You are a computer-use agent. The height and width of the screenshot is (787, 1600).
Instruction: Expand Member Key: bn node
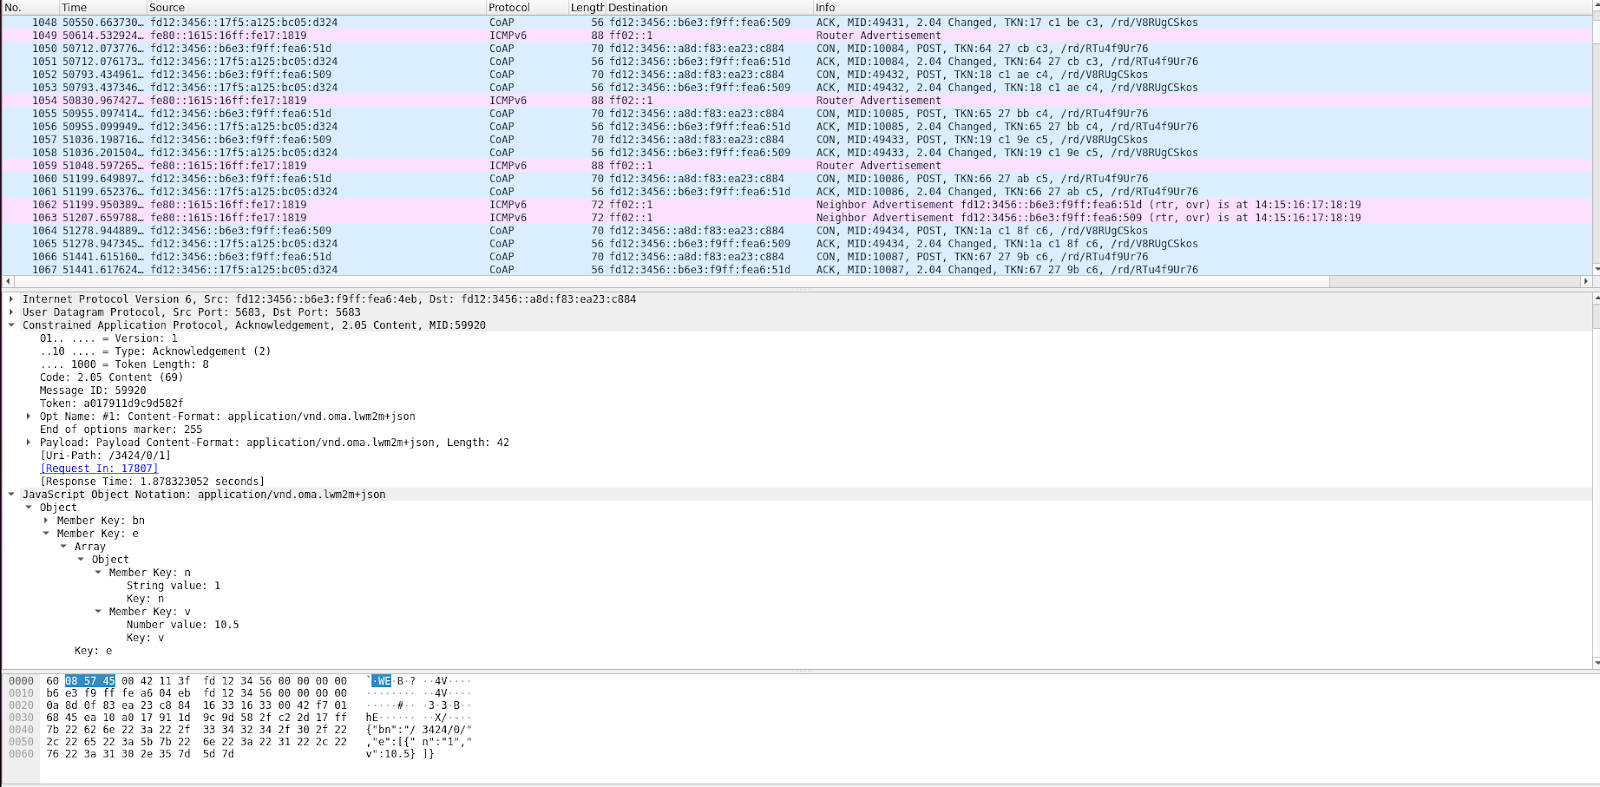point(46,520)
